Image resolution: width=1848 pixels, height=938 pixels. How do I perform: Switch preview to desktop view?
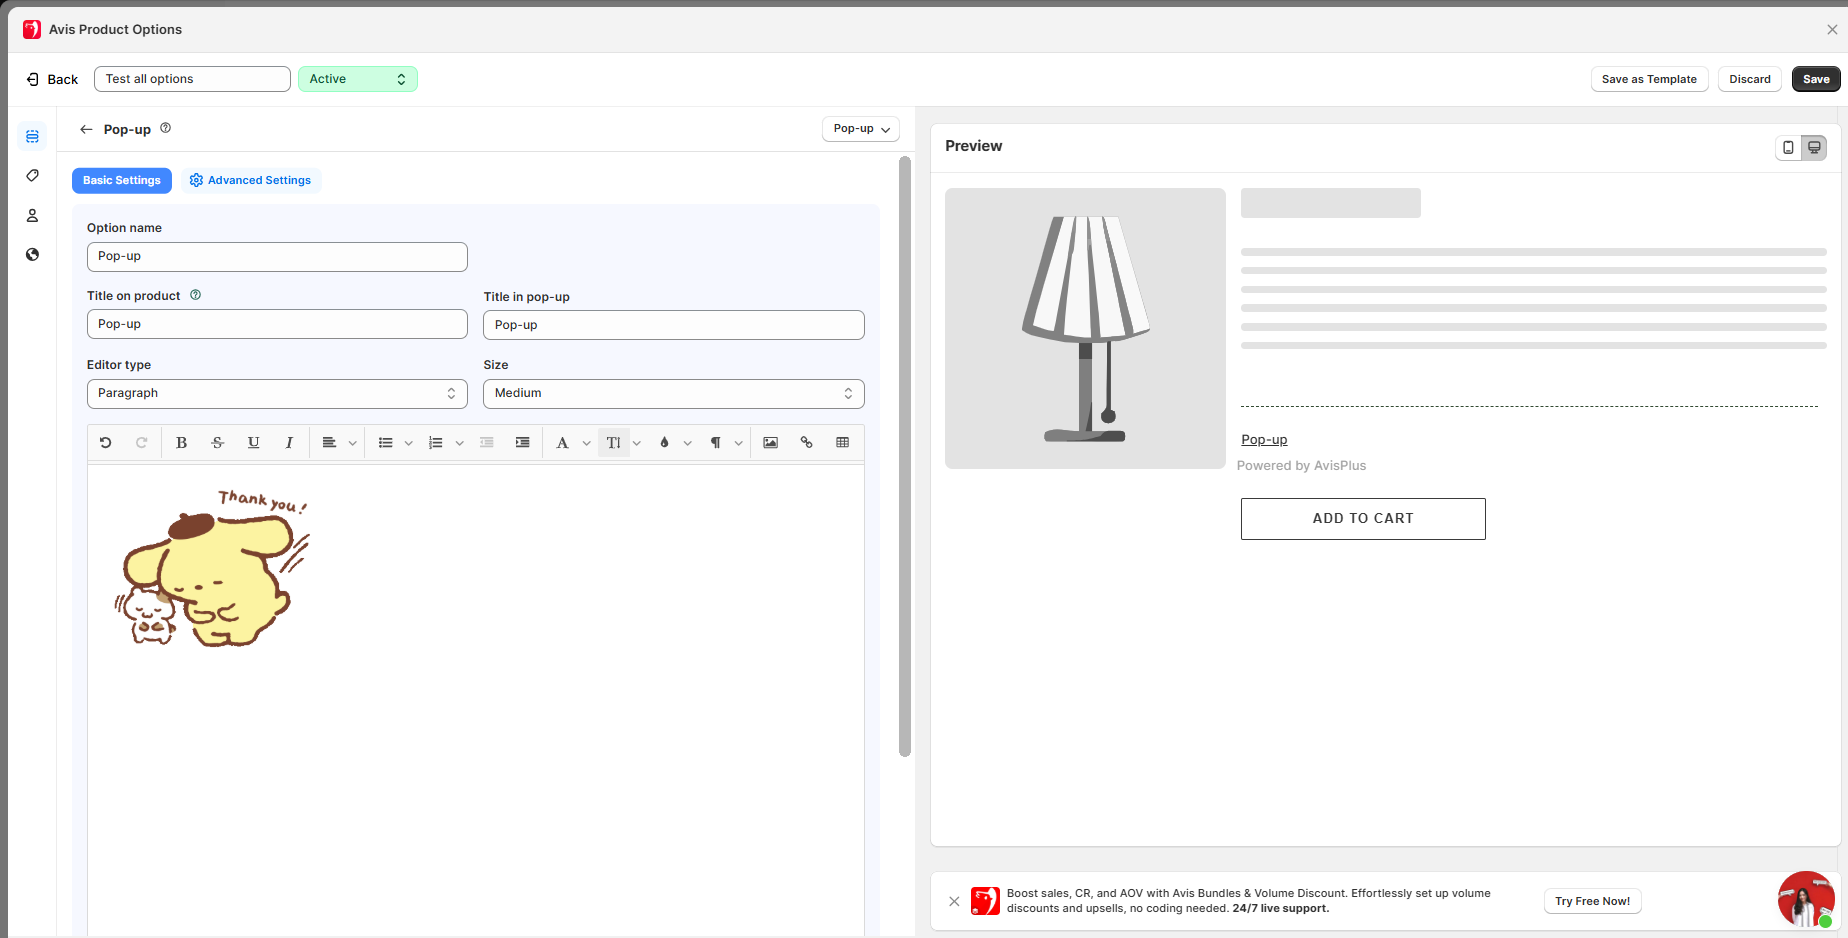tap(1814, 147)
